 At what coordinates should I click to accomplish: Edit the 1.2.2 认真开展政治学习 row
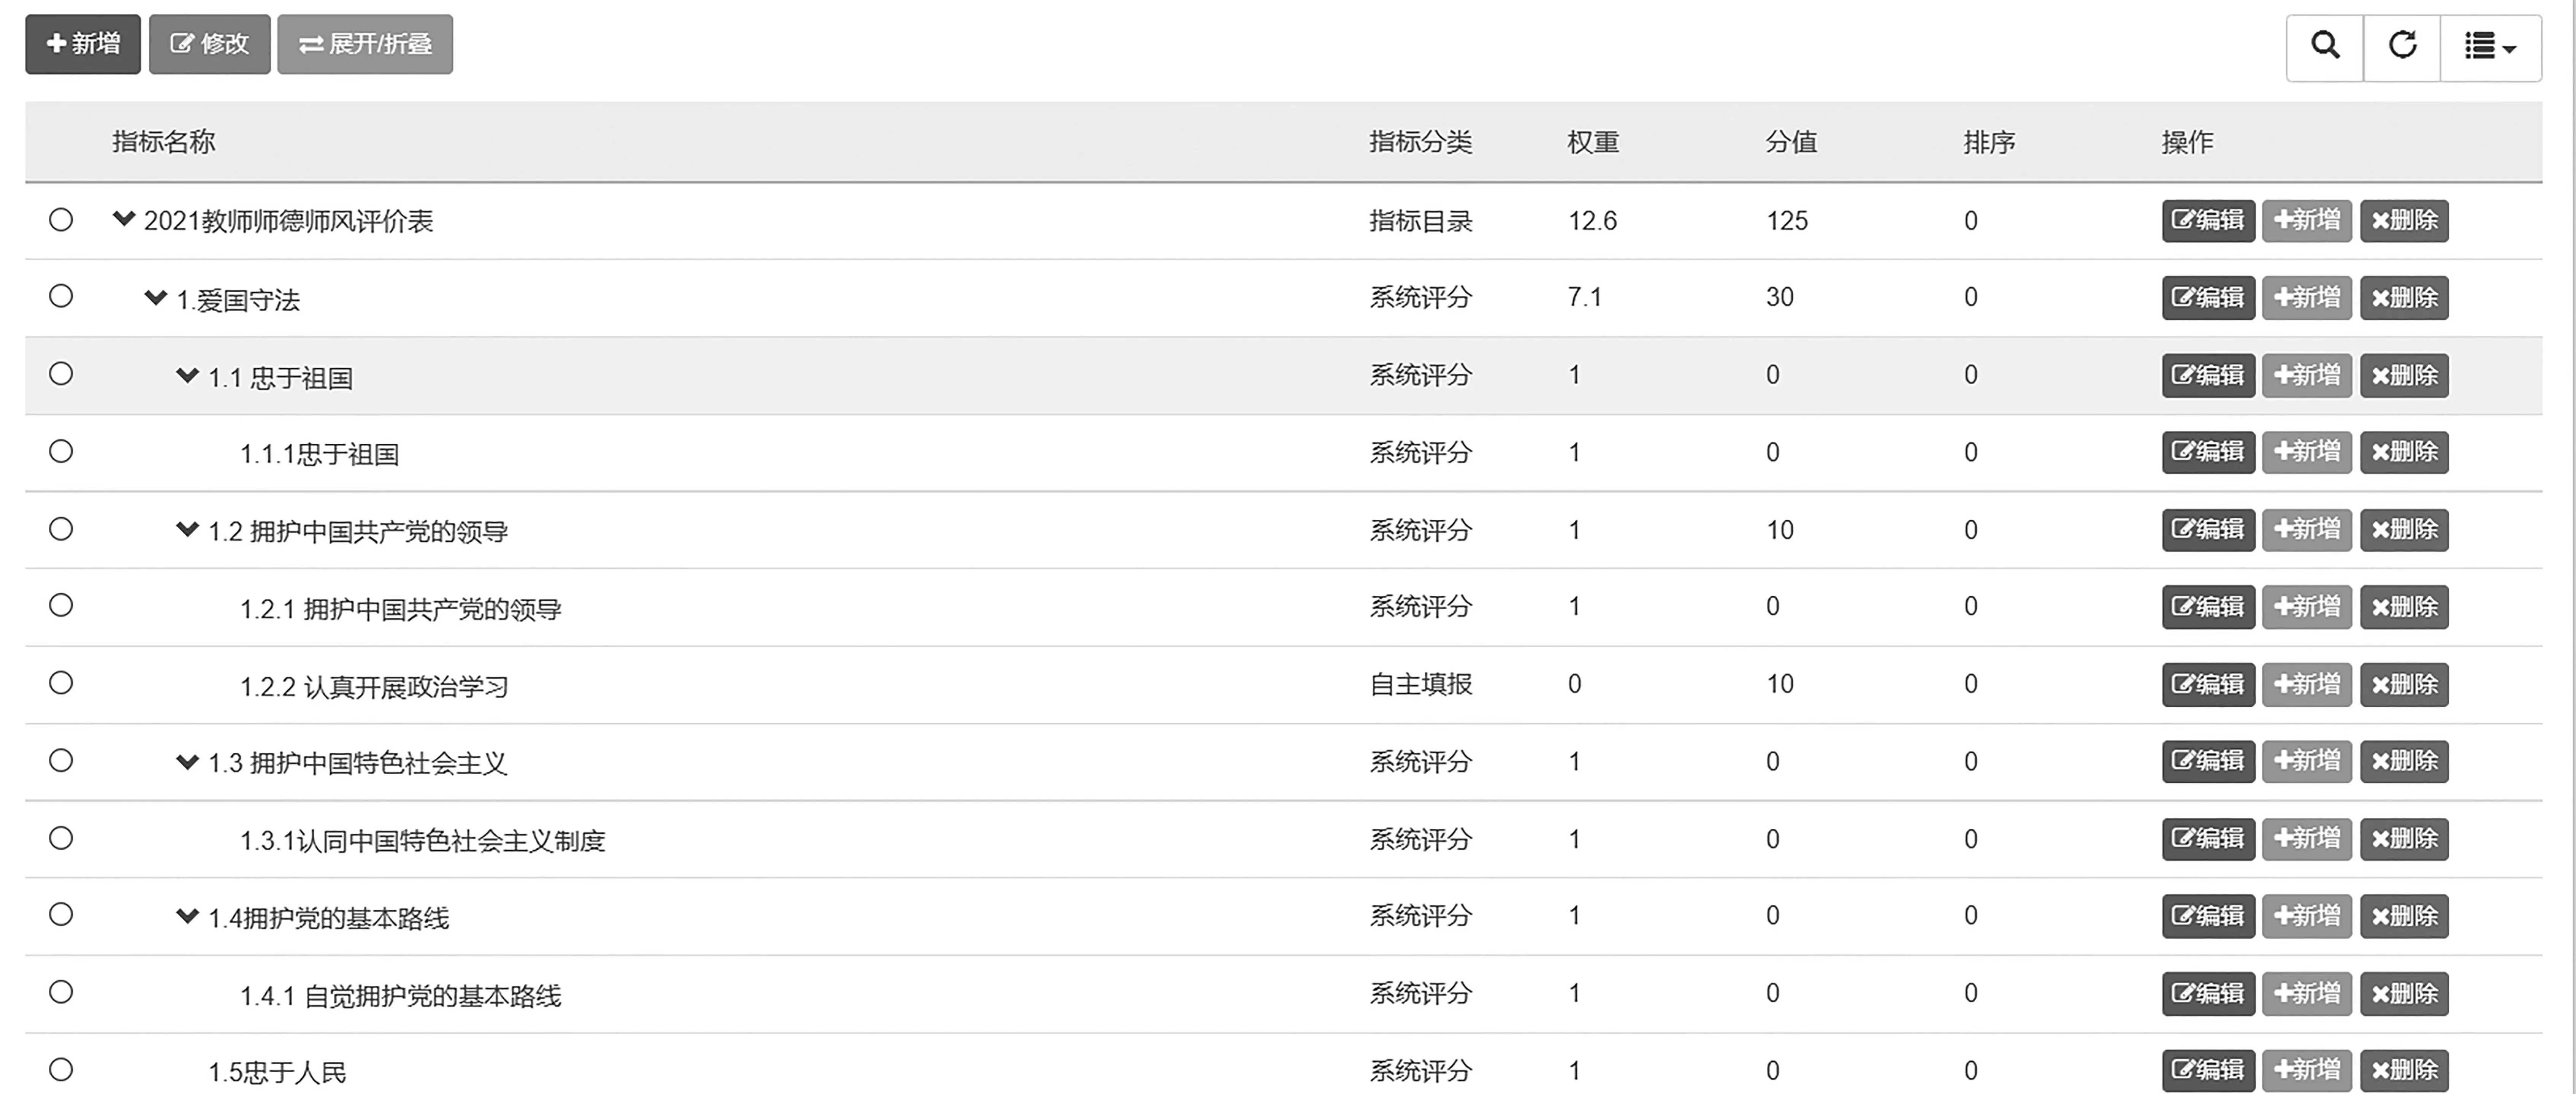tap(2208, 685)
